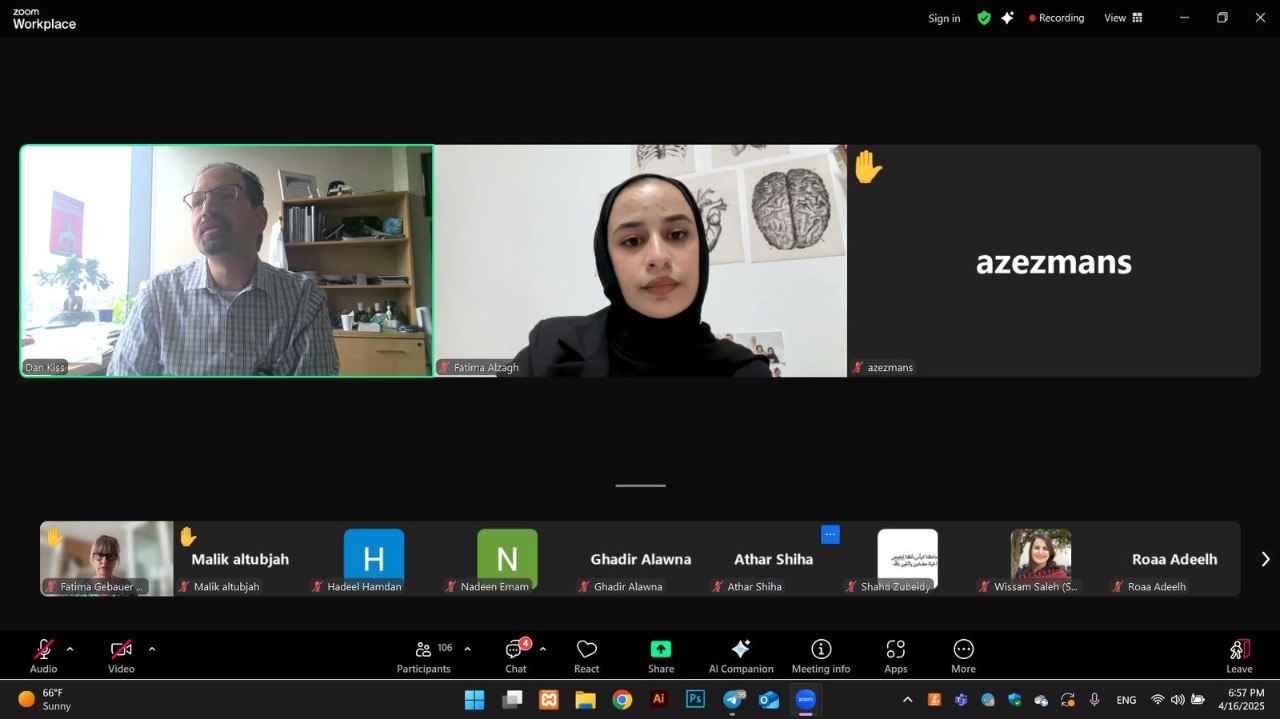This screenshot has width=1280, height=719.
Task: Open the Chat panel
Action: tap(515, 655)
